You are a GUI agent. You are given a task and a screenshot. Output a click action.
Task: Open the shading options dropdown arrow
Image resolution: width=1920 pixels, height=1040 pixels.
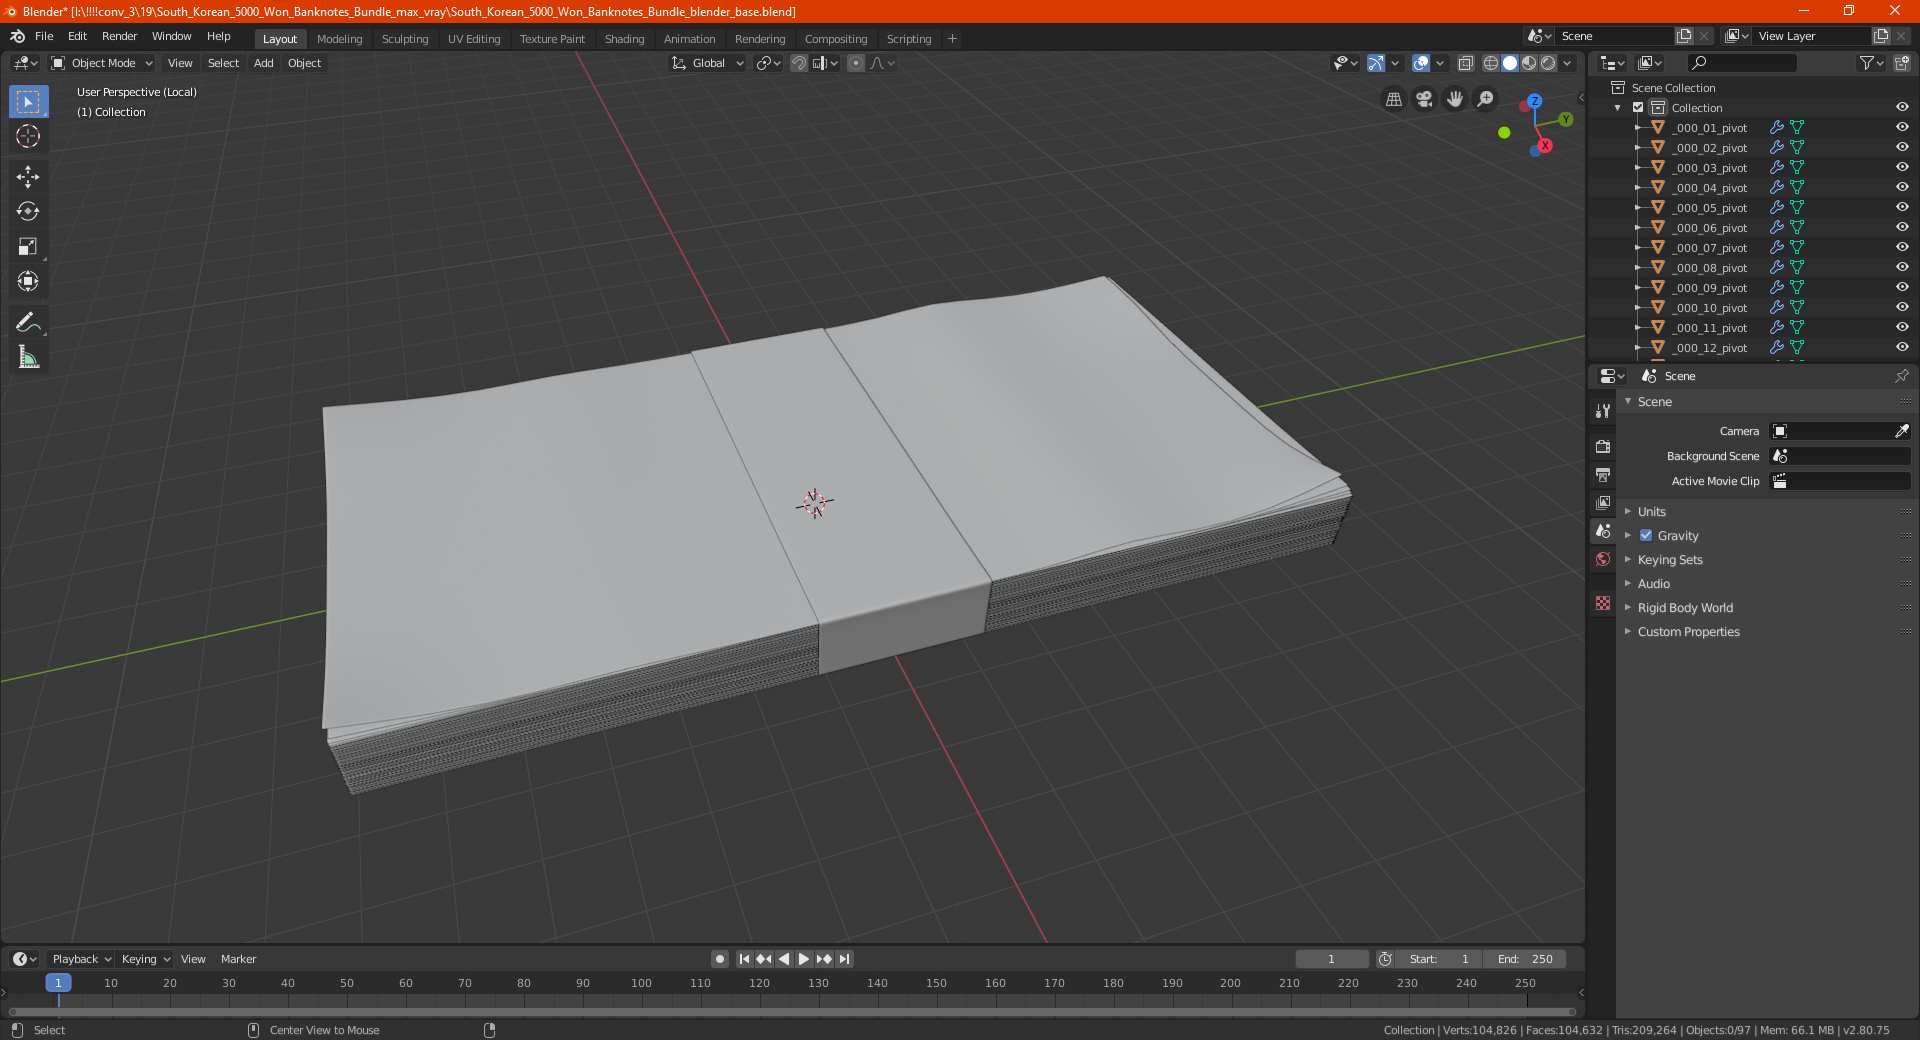pyautogui.click(x=1567, y=63)
